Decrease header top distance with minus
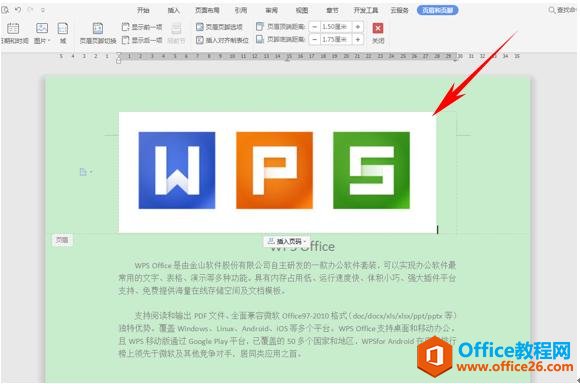Image resolution: width=580 pixels, height=384 pixels. click(314, 27)
